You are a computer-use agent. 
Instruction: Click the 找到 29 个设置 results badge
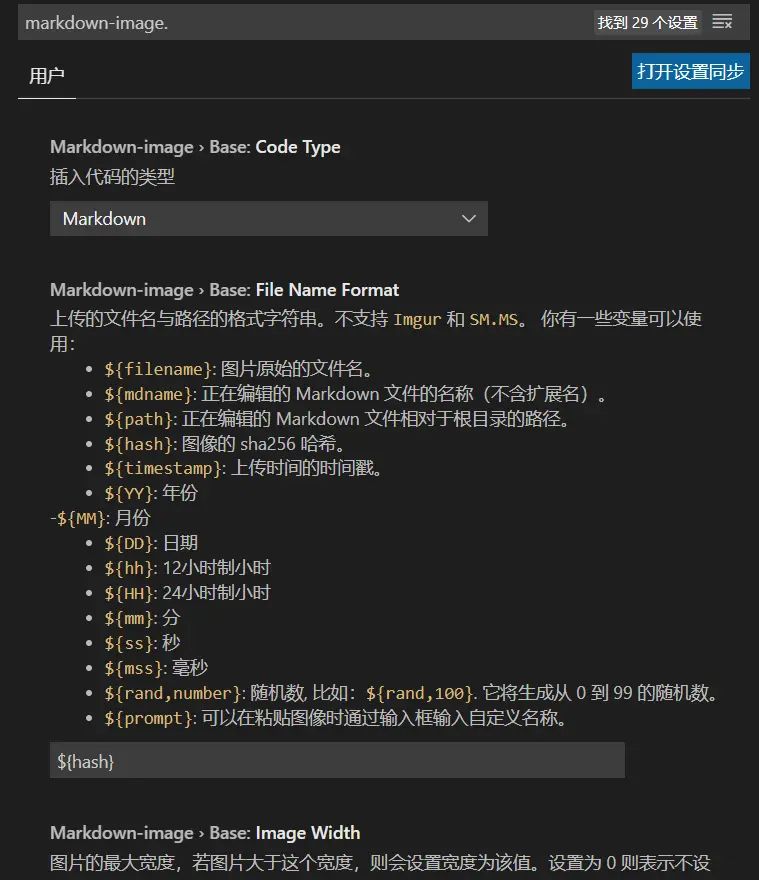(647, 22)
